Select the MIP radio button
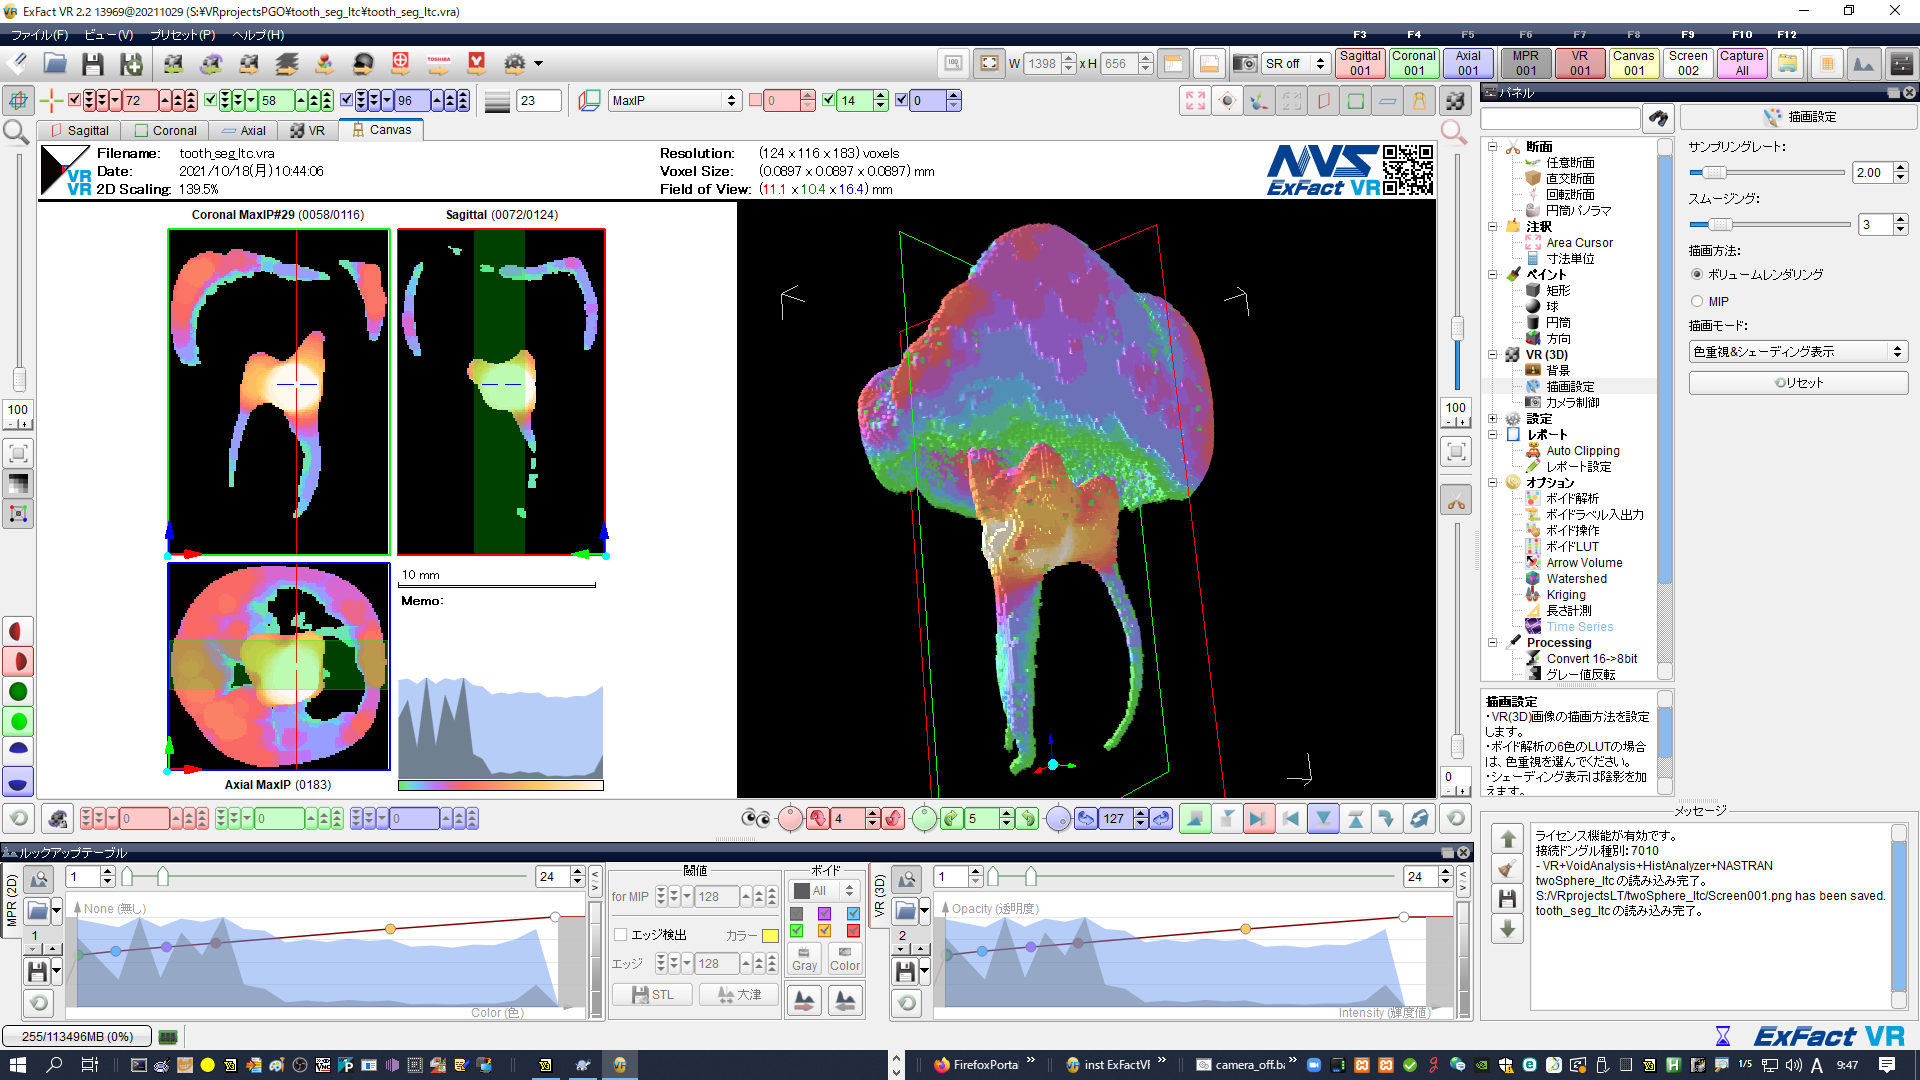Viewport: 1920px width, 1080px height. point(1697,301)
